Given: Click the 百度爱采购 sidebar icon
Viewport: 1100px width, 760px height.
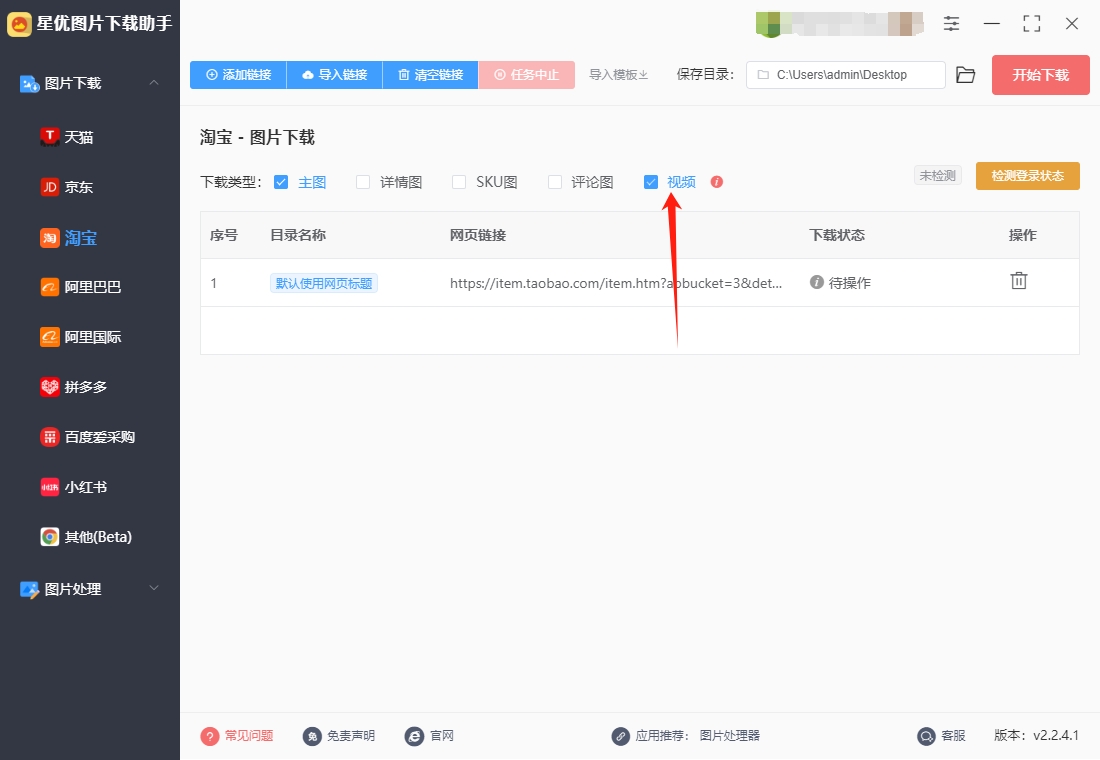Looking at the screenshot, I should click(x=50, y=437).
